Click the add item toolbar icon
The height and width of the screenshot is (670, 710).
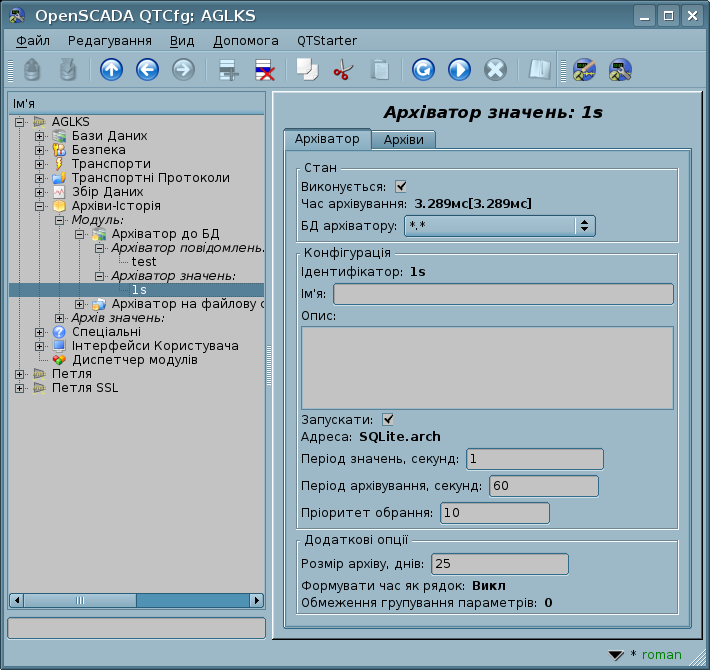click(x=229, y=70)
